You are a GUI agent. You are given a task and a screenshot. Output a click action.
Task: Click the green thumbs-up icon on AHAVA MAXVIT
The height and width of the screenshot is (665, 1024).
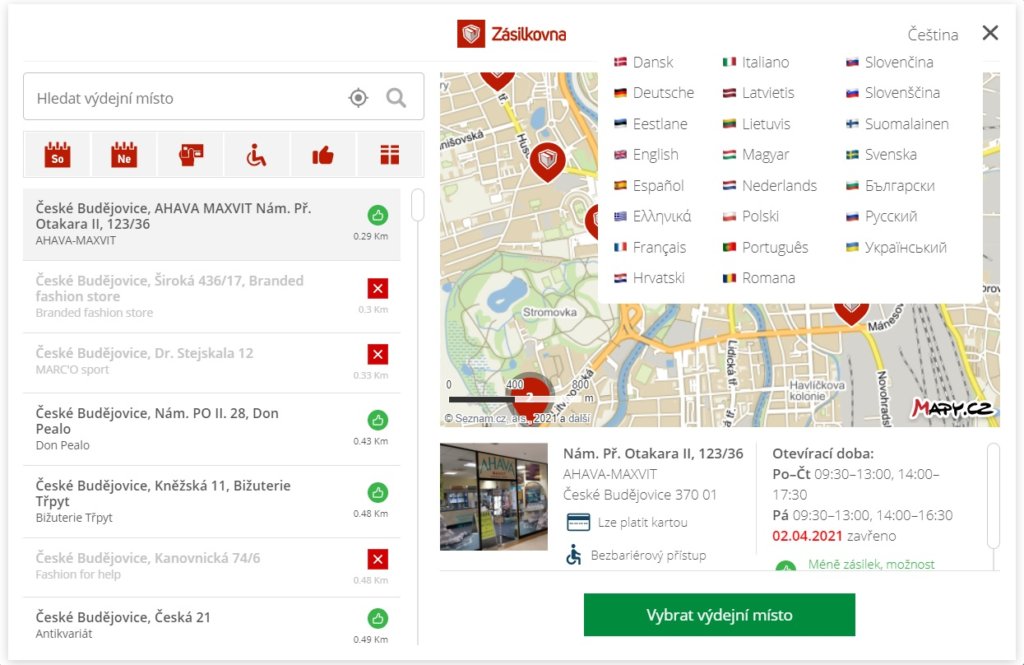click(x=377, y=215)
